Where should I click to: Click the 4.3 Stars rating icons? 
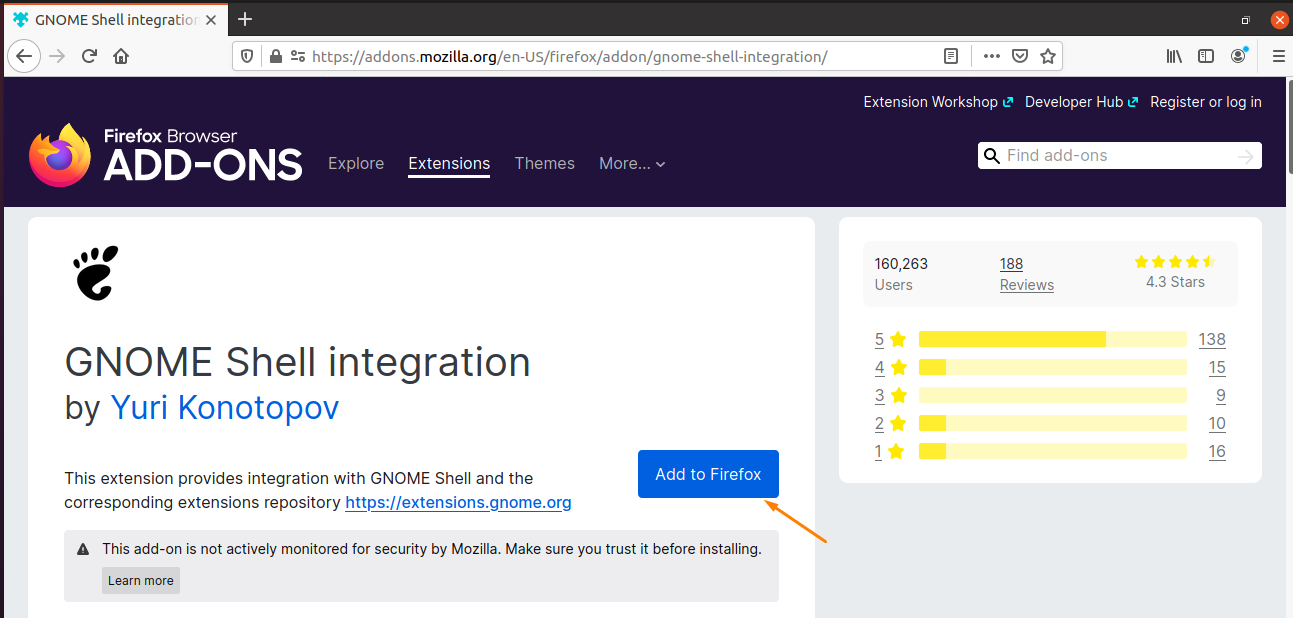1175,262
